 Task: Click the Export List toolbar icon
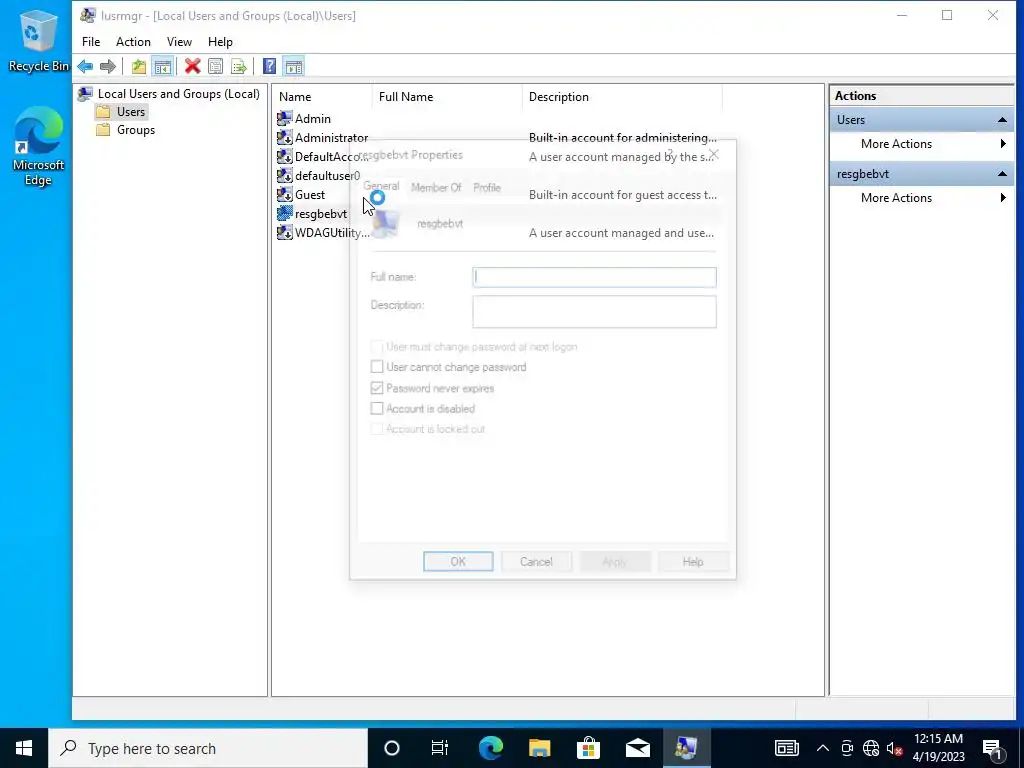tap(238, 66)
